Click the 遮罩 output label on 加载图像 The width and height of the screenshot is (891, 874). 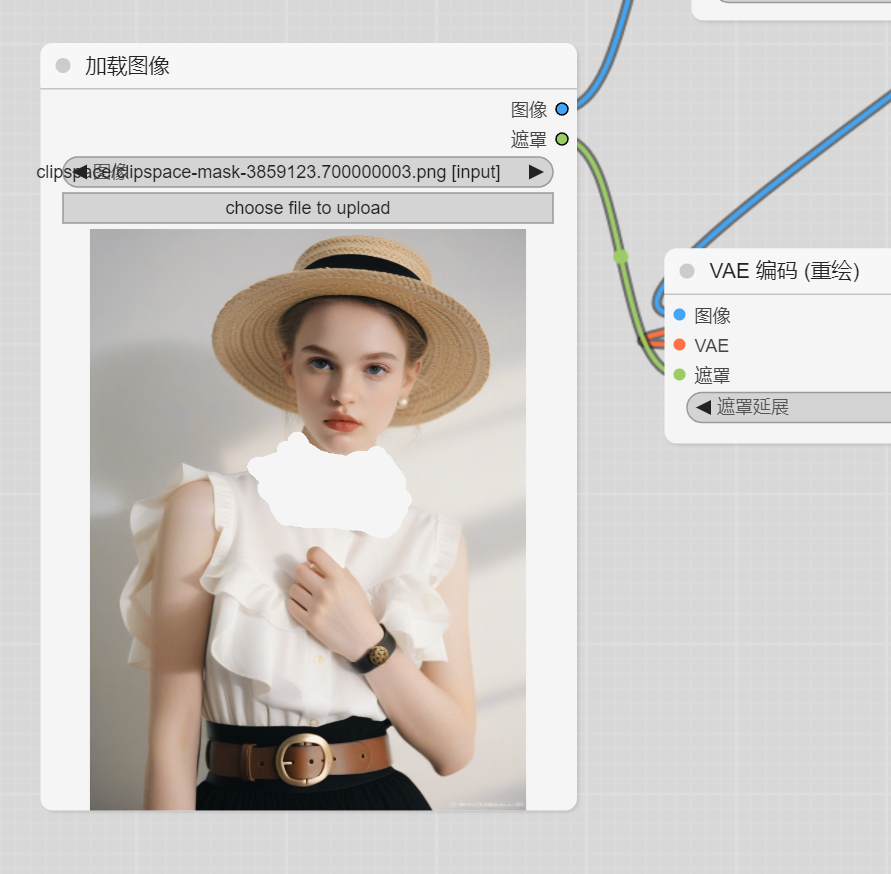click(x=528, y=139)
